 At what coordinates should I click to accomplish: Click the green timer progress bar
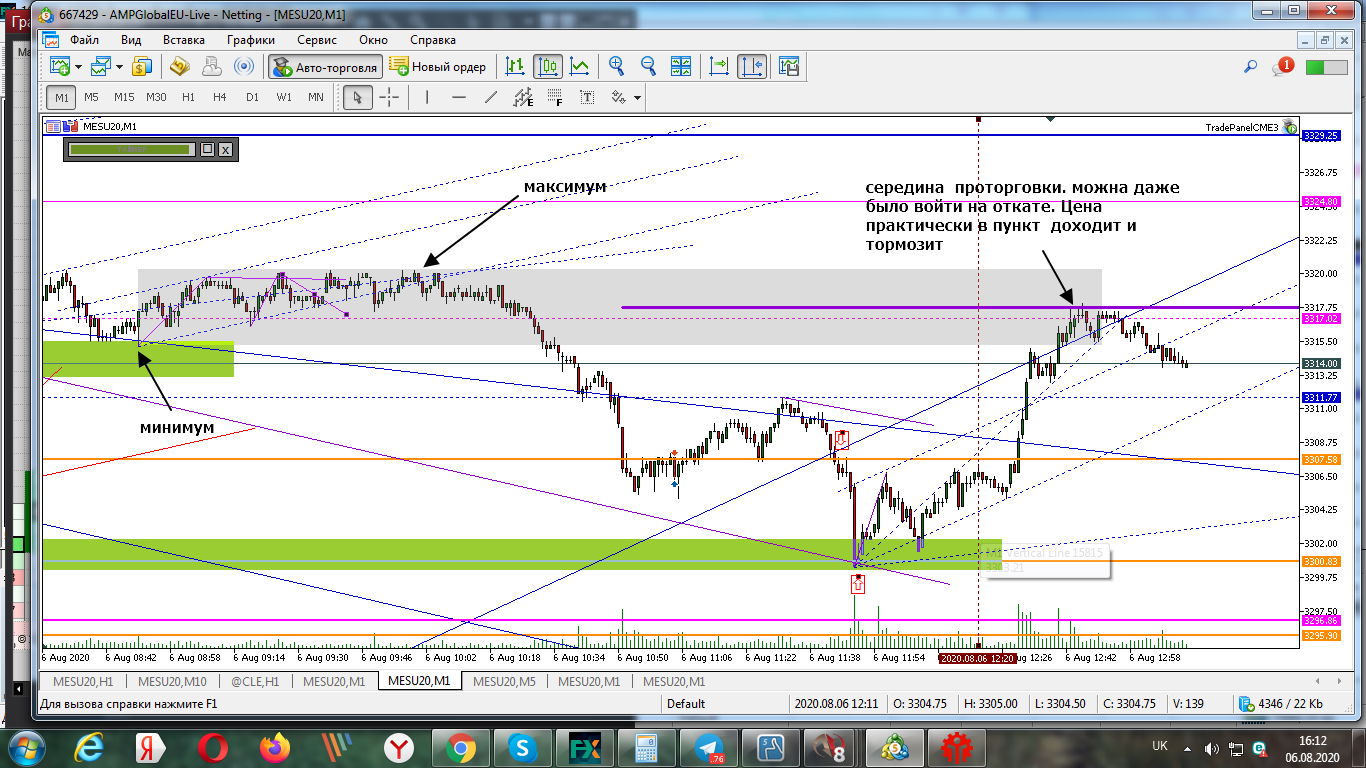tap(129, 149)
